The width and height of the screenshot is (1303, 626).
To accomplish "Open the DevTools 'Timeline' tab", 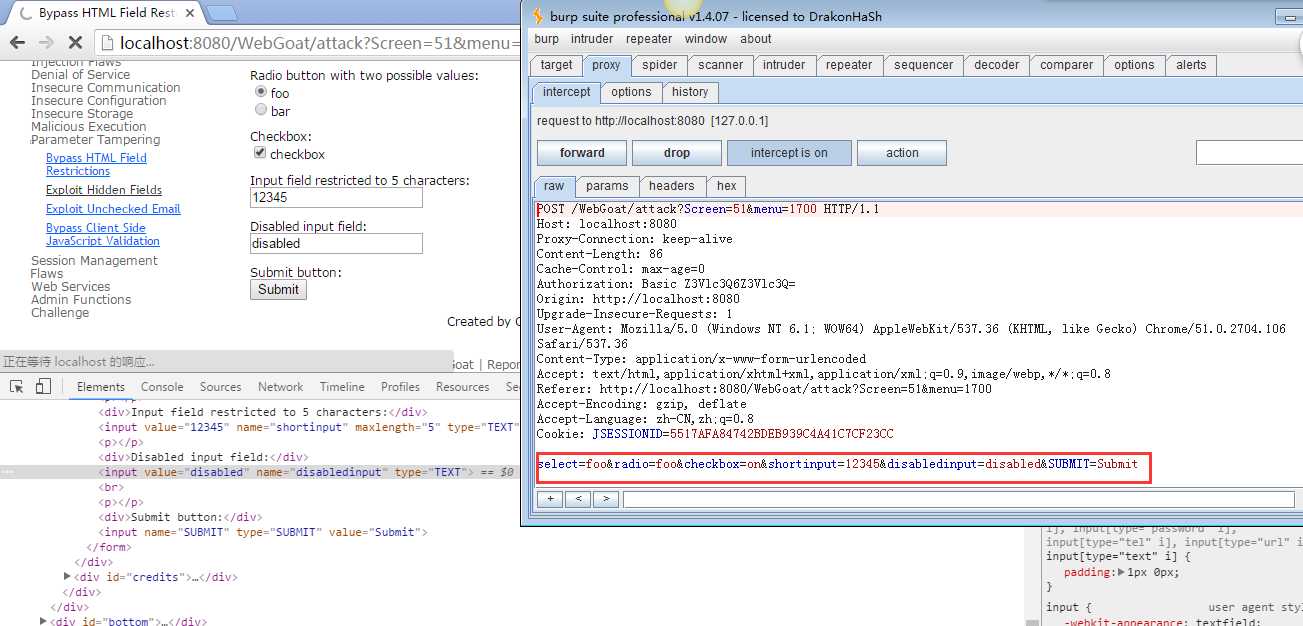I will 342,387.
